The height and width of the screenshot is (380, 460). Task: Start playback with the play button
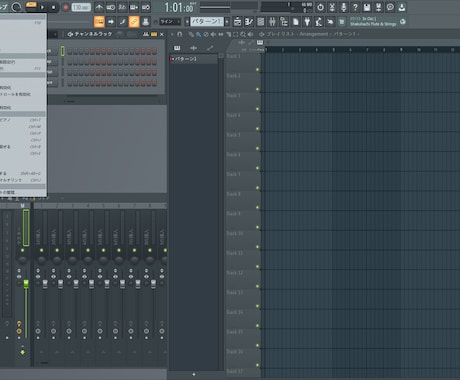42,7
